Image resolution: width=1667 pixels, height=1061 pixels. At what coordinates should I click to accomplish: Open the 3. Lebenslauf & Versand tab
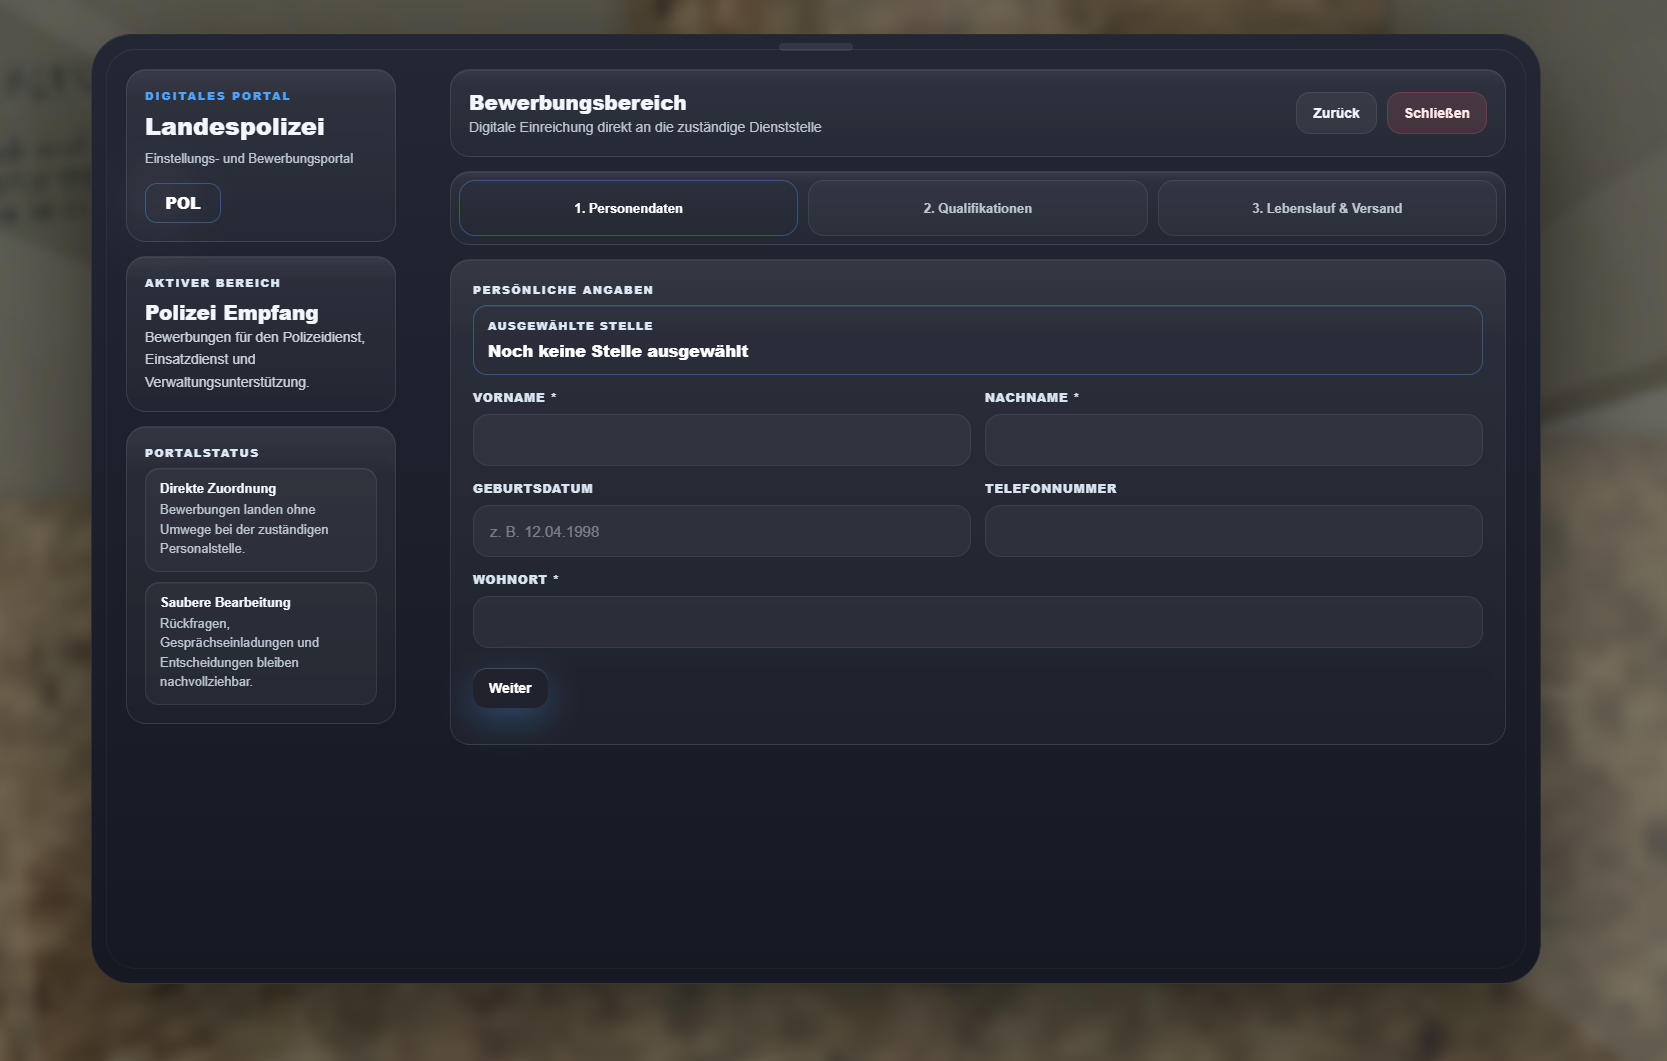tap(1327, 208)
